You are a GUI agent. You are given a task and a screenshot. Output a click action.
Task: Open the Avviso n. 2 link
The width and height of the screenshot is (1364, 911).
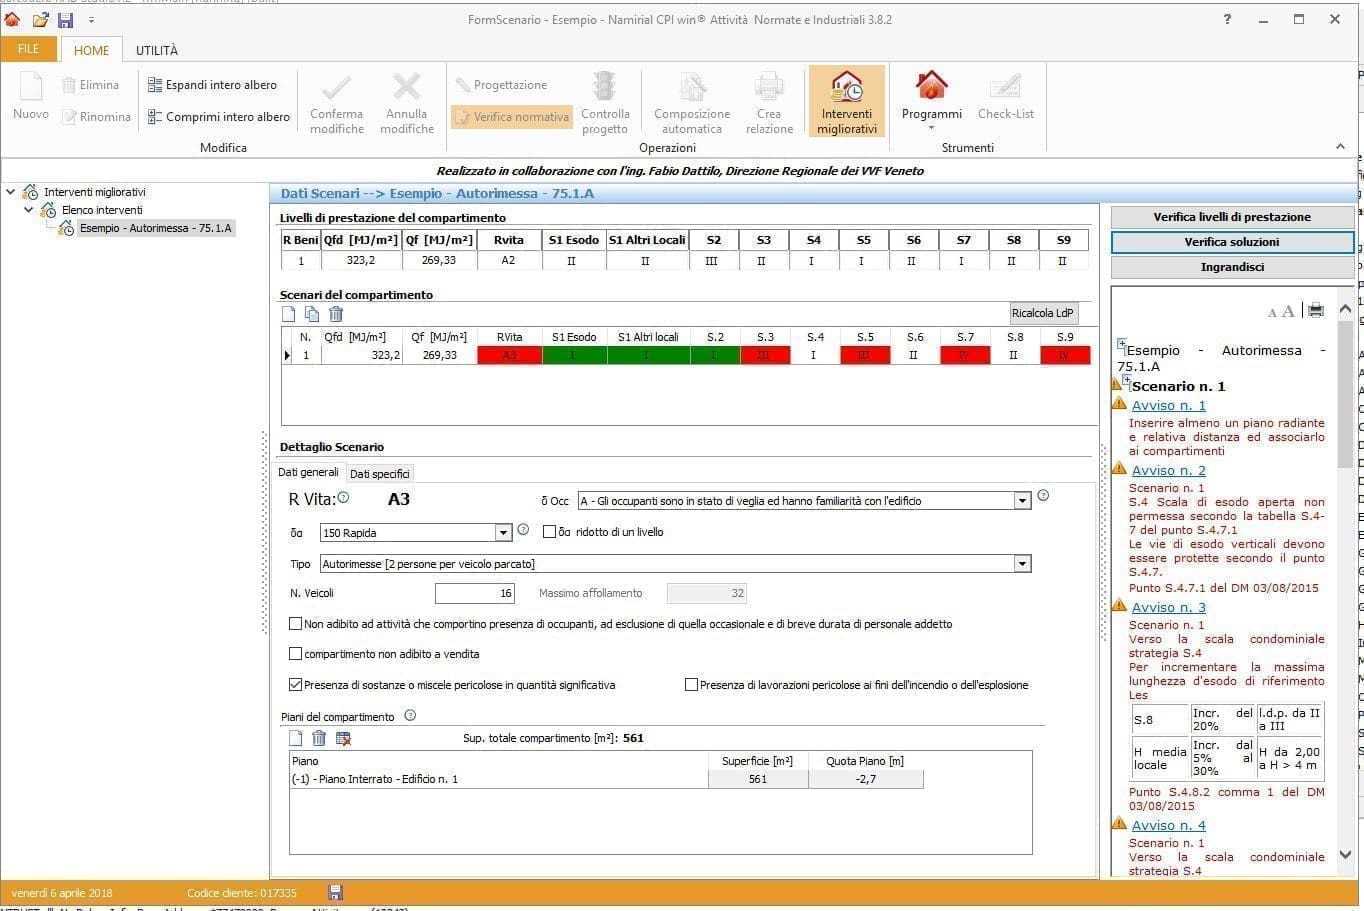tap(1168, 470)
